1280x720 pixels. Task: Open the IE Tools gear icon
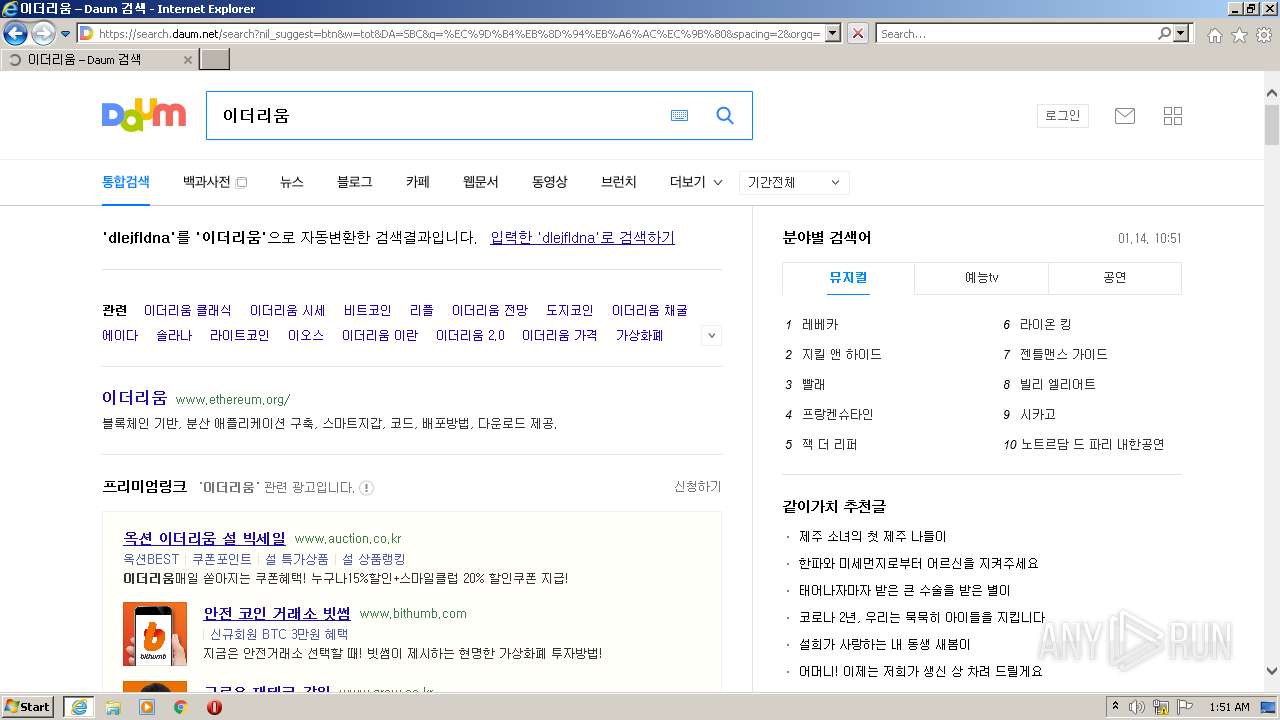tap(1264, 34)
